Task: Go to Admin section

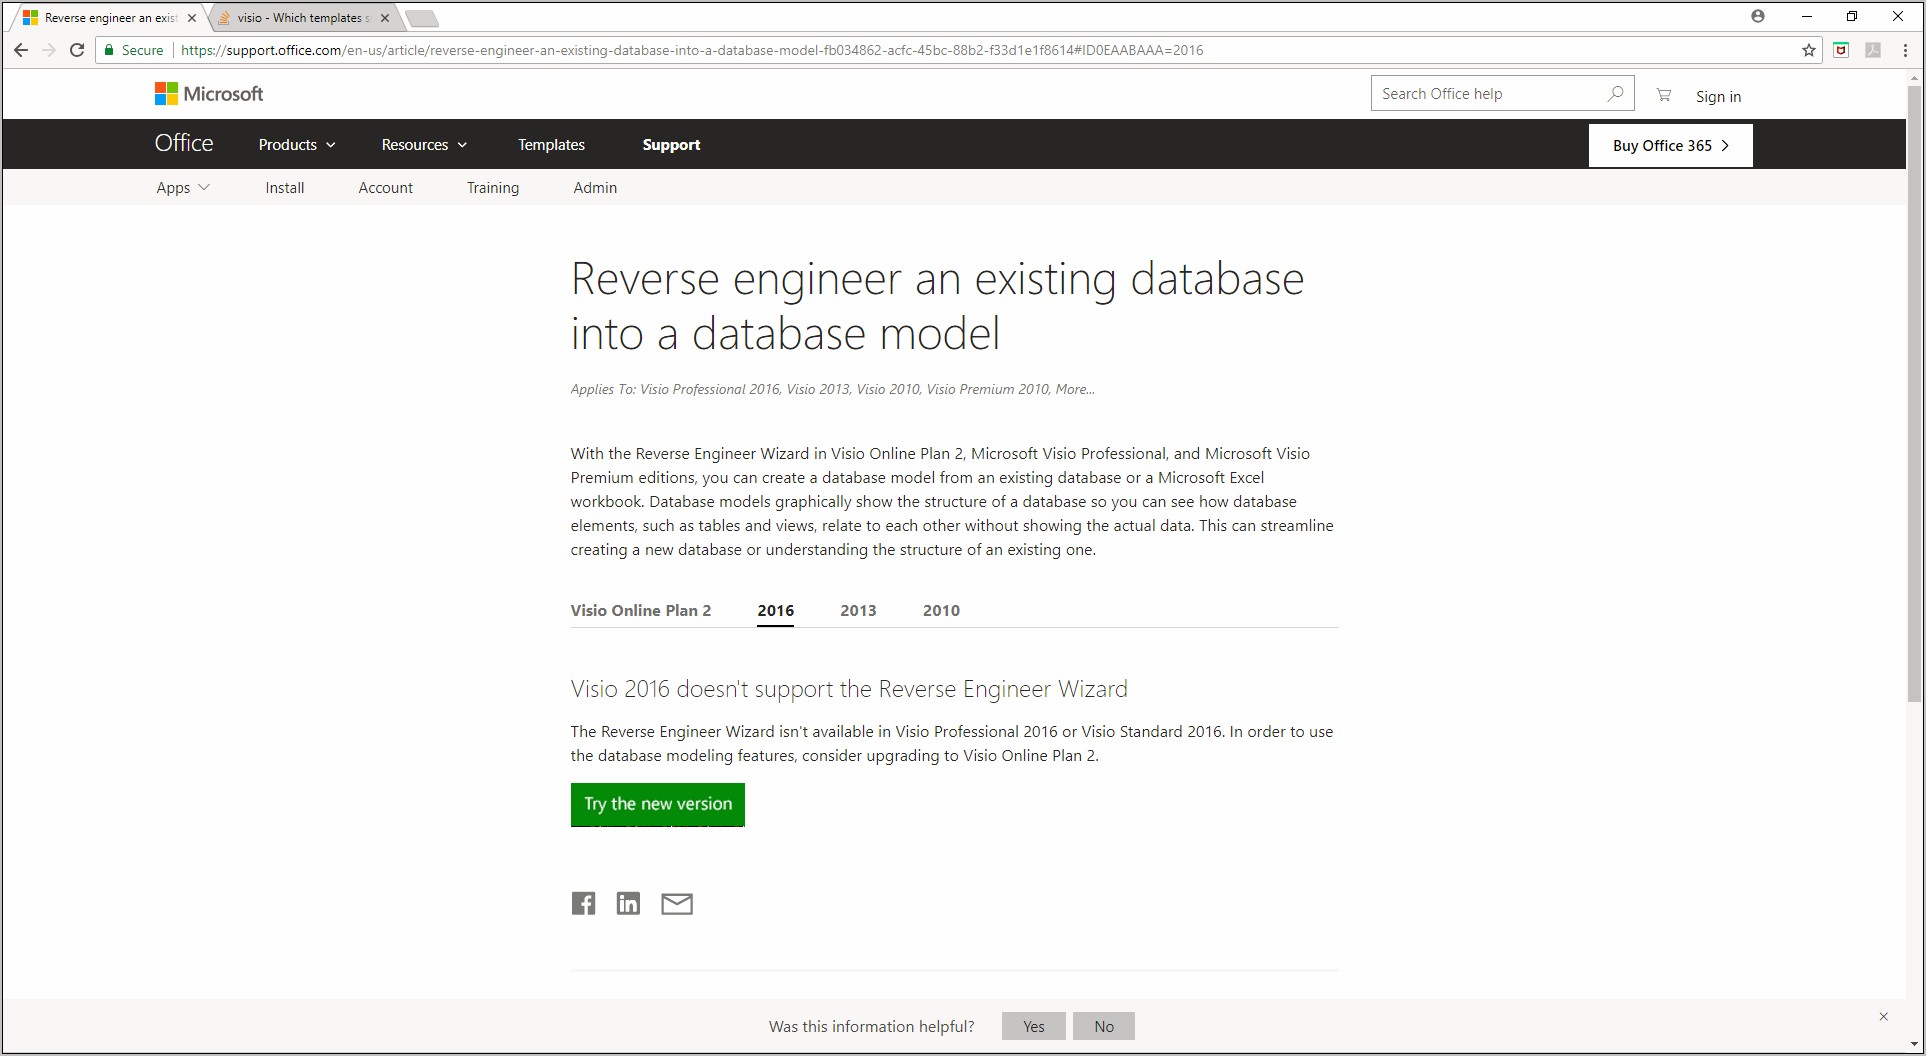Action: tap(595, 188)
